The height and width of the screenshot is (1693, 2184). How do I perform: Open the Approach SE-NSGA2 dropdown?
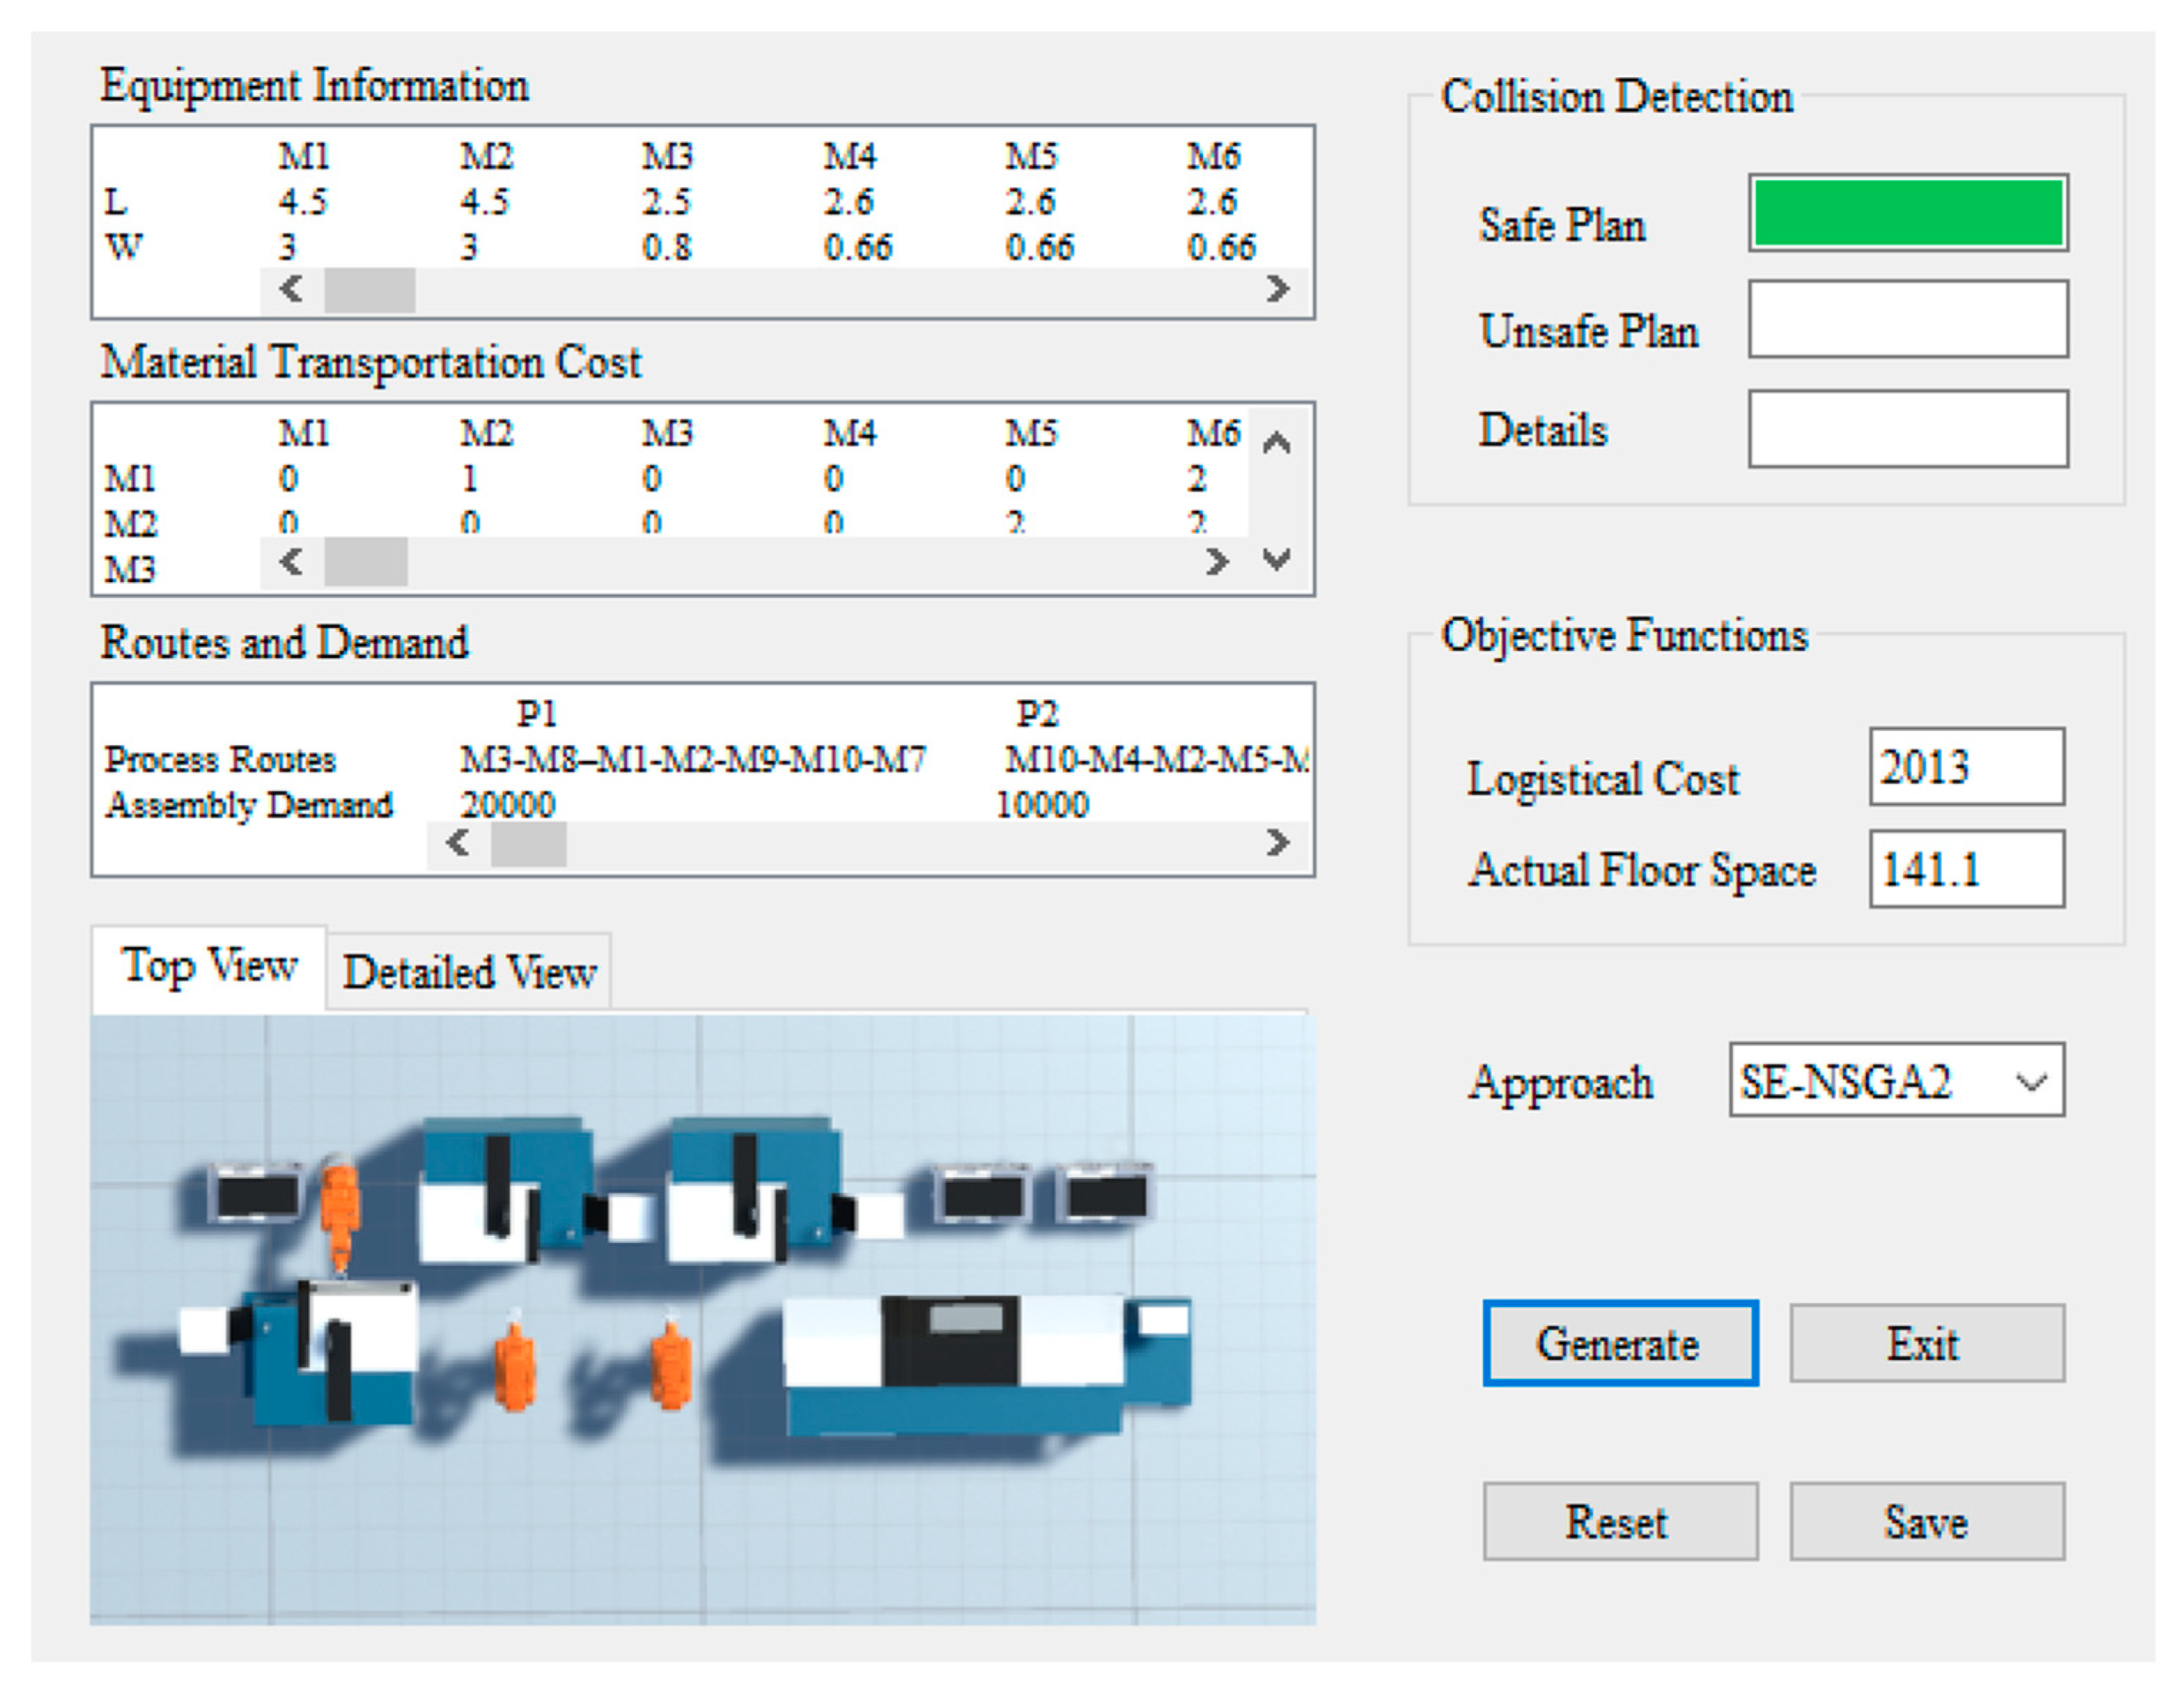pos(1896,1081)
